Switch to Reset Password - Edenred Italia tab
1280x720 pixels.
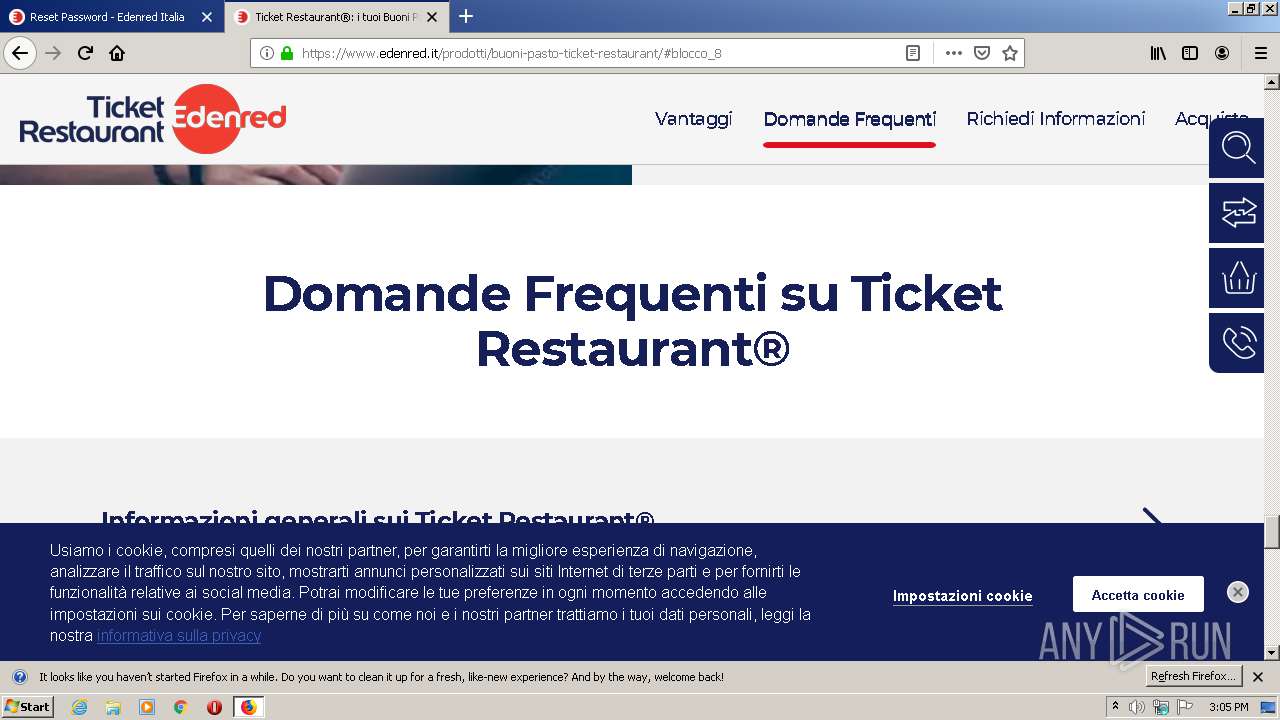107,17
